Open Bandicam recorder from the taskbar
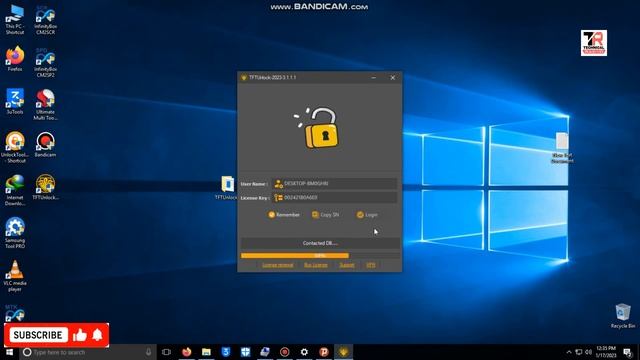 (x=284, y=352)
